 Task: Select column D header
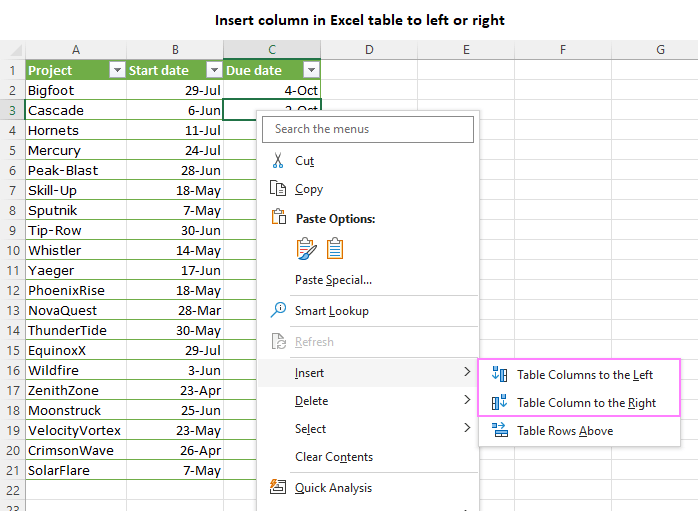[369, 49]
